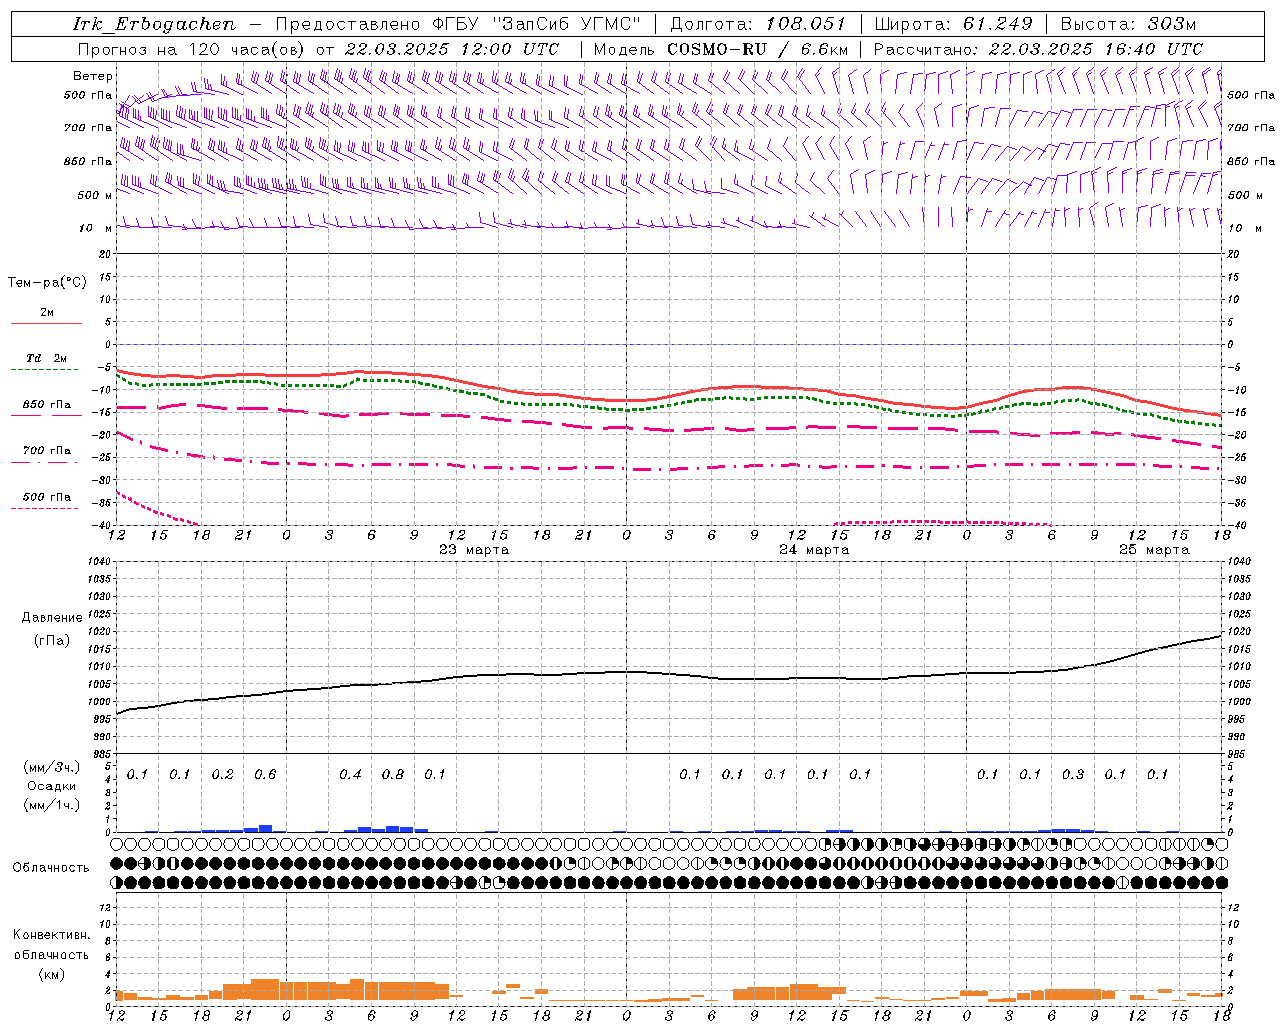1280x1024 pixels.
Task: Click the Ветер panel label
Action: pyautogui.click(x=93, y=76)
